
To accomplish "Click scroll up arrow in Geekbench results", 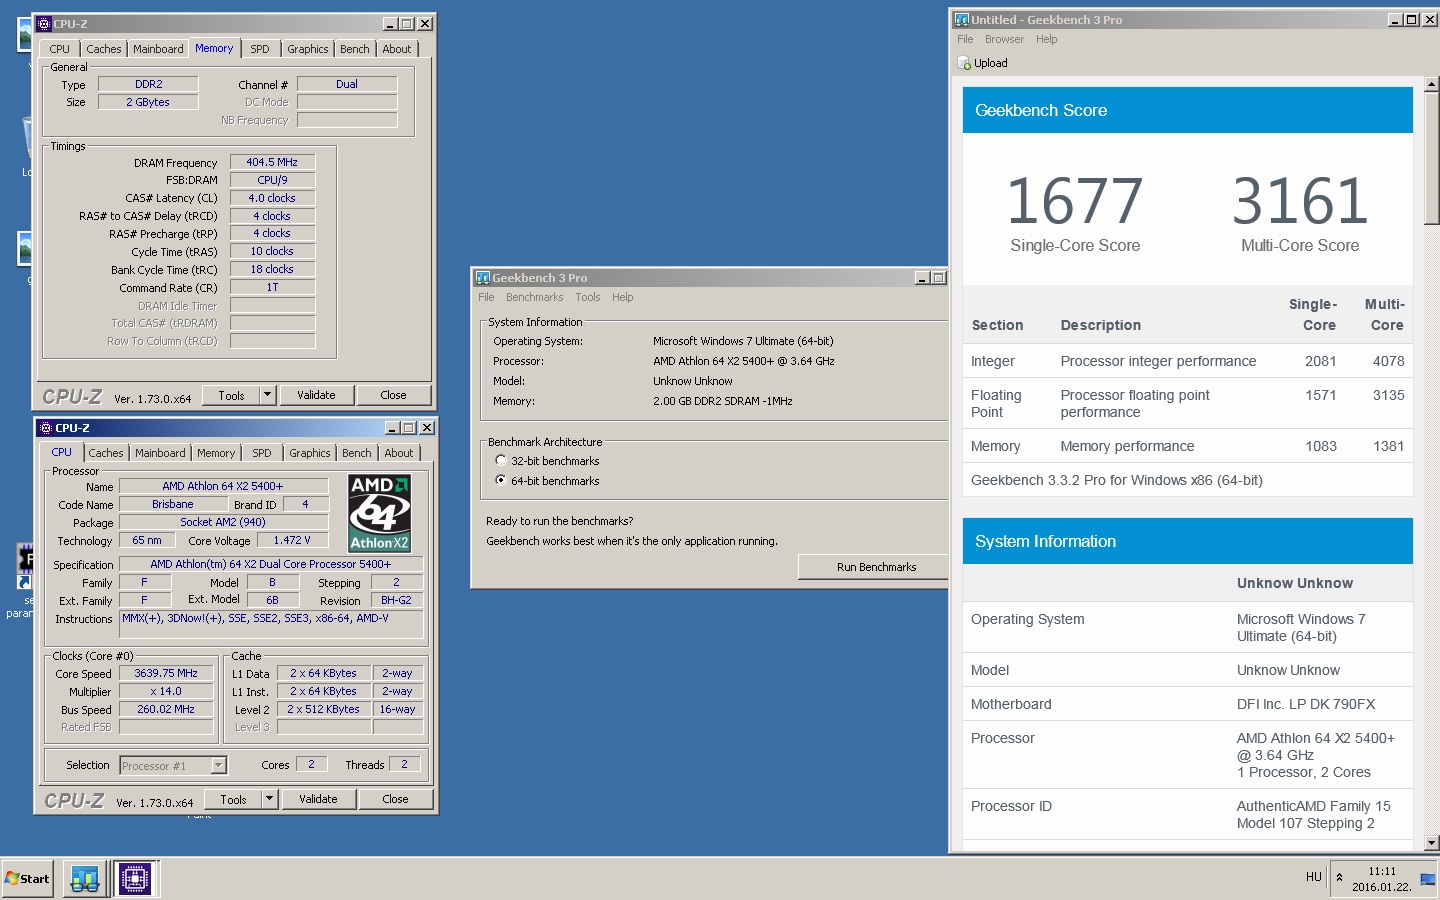I will click(x=1431, y=85).
